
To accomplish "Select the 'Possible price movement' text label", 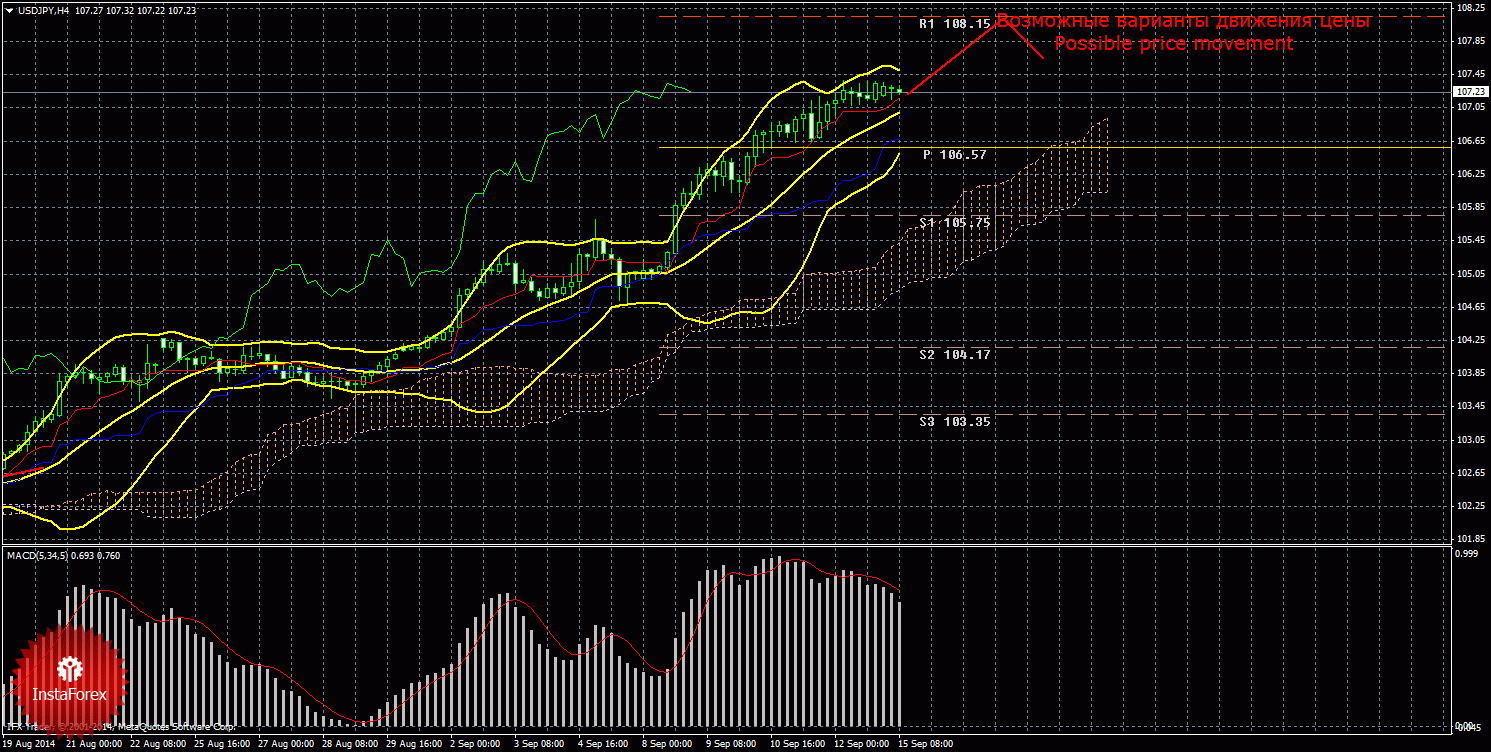I will point(1173,44).
